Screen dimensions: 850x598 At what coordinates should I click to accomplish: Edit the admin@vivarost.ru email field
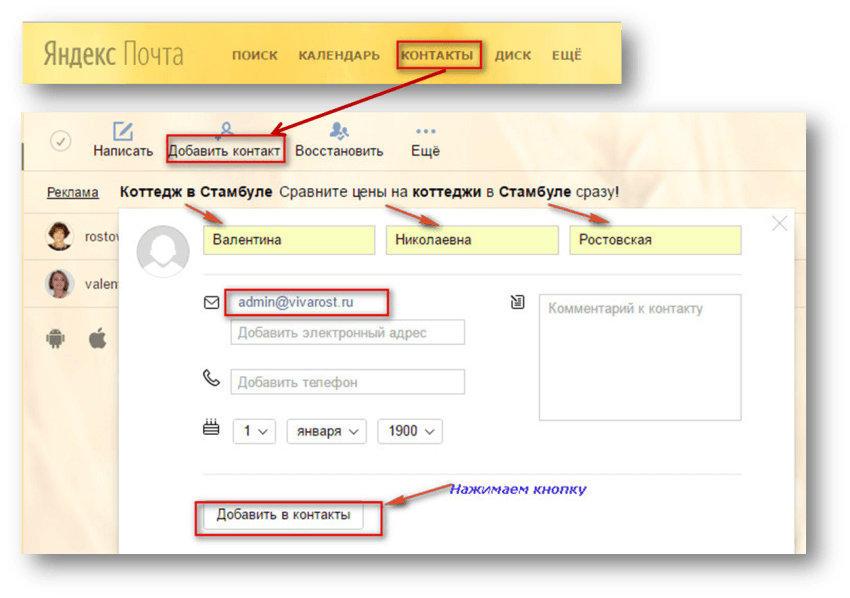click(x=307, y=303)
